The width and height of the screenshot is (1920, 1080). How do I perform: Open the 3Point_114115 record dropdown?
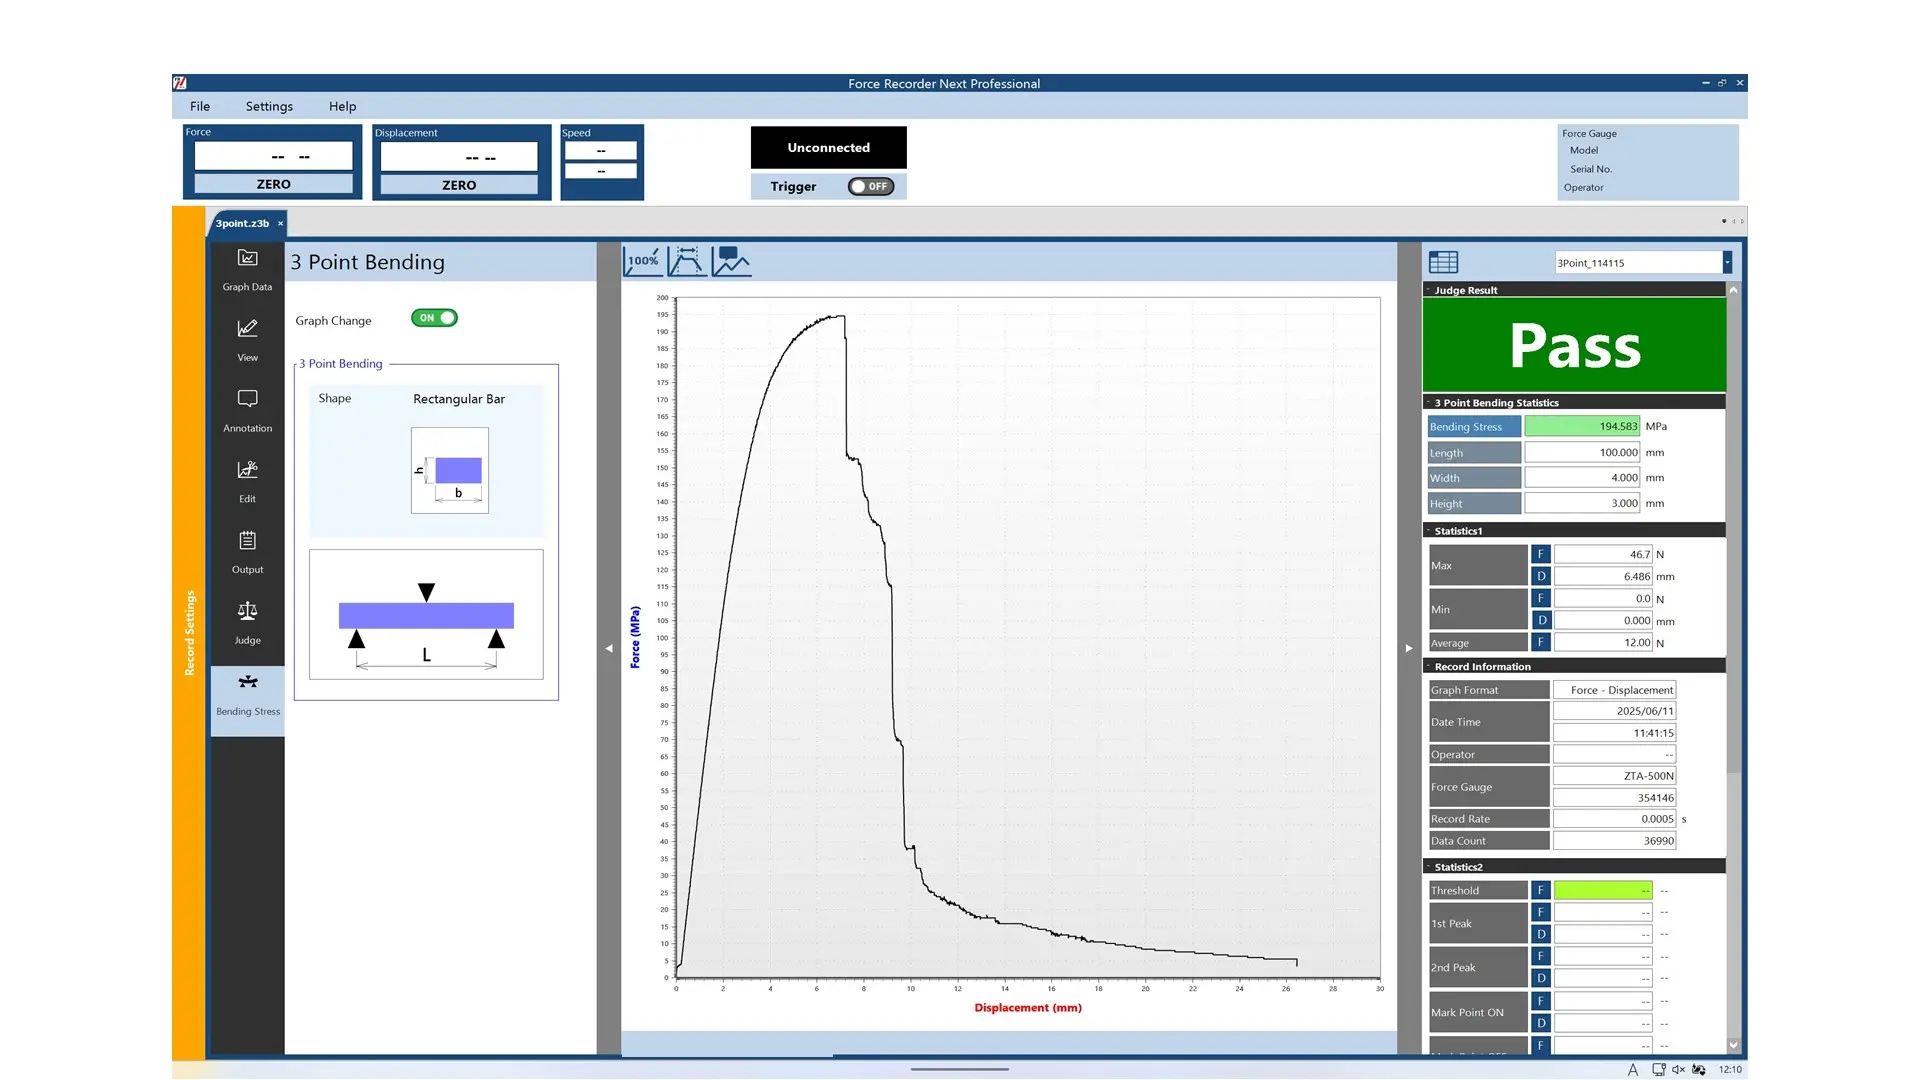[1726, 262]
